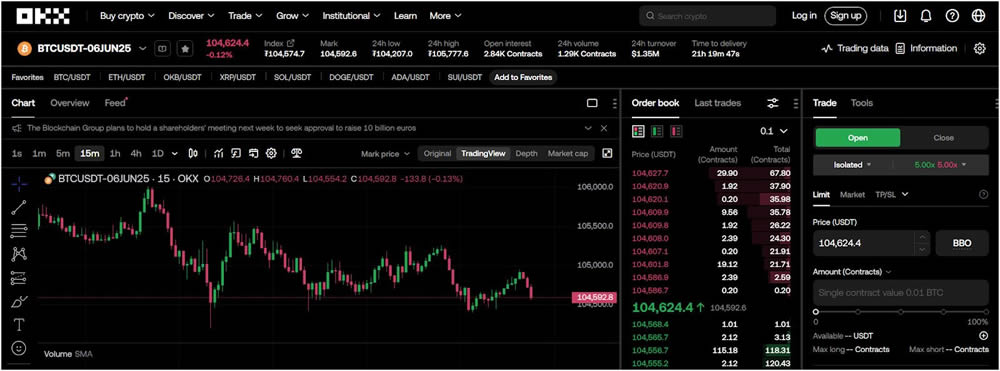Open the Trade menu in top navigation

click(244, 15)
